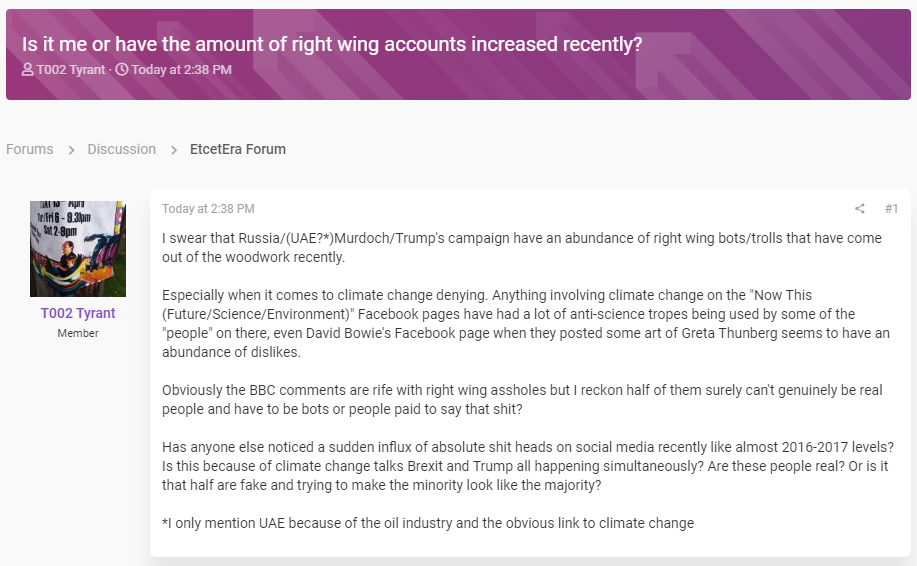Visit the purple T002 Tyrant username link
The width and height of the screenshot is (917, 566).
click(x=78, y=313)
